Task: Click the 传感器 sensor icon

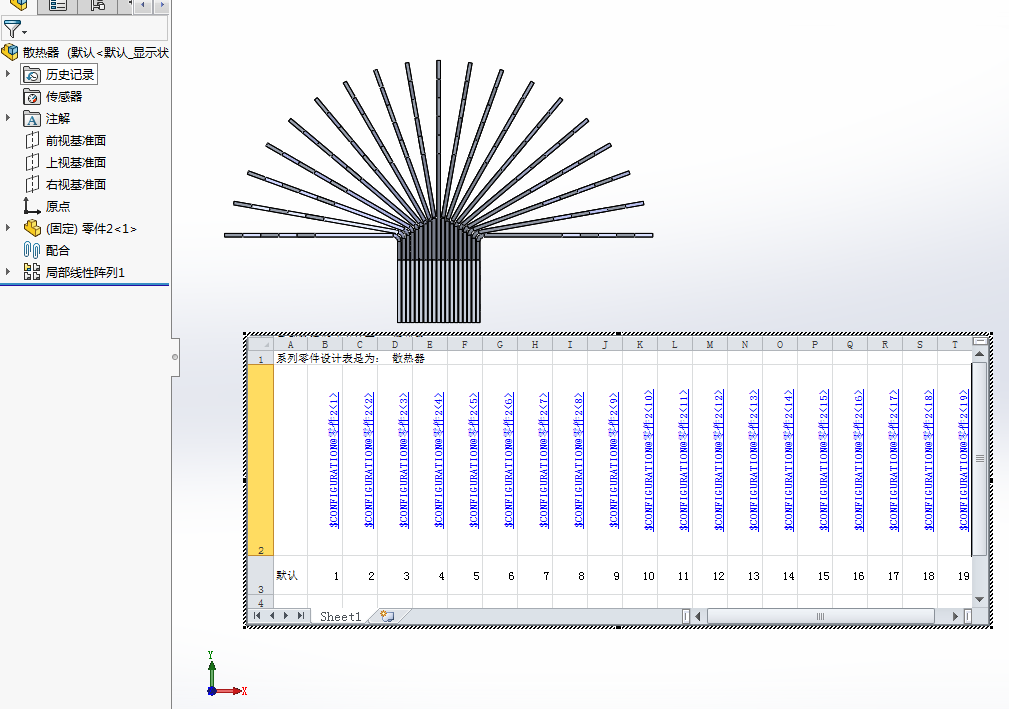Action: 32,97
